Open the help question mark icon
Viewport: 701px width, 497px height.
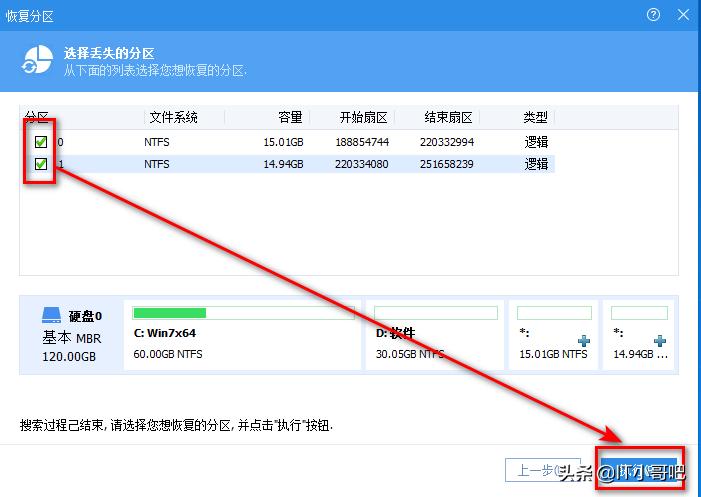click(653, 15)
